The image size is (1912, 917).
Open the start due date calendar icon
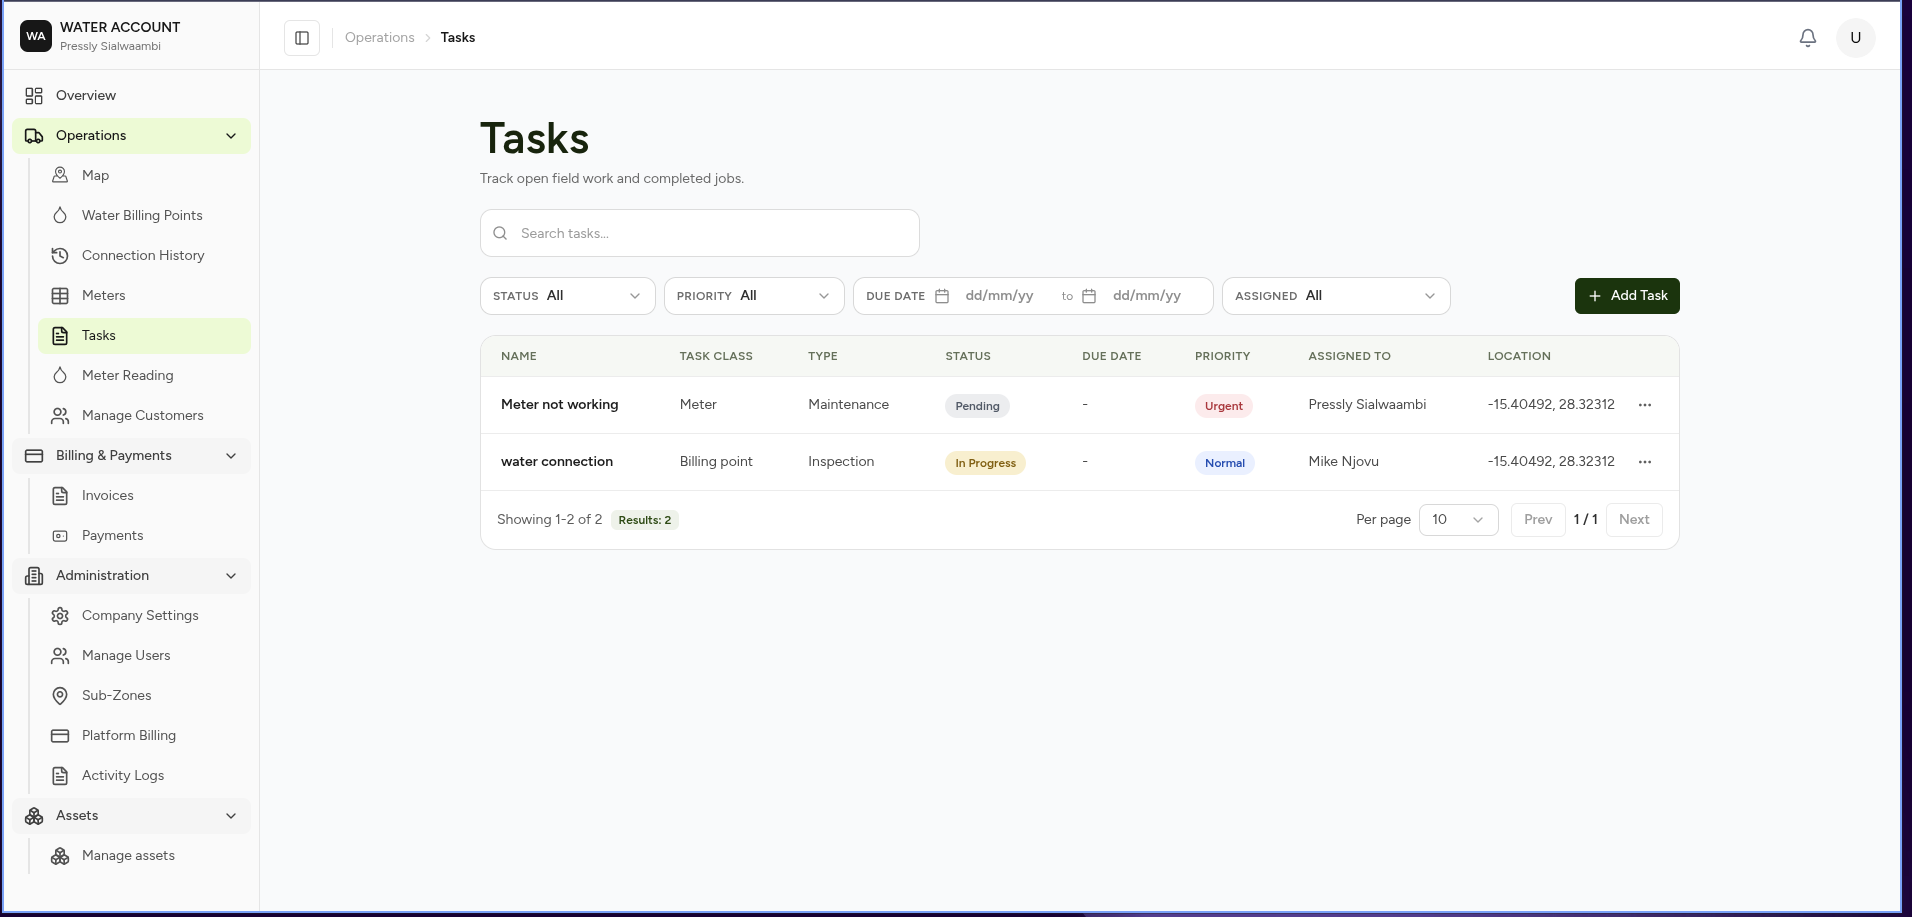click(x=942, y=296)
